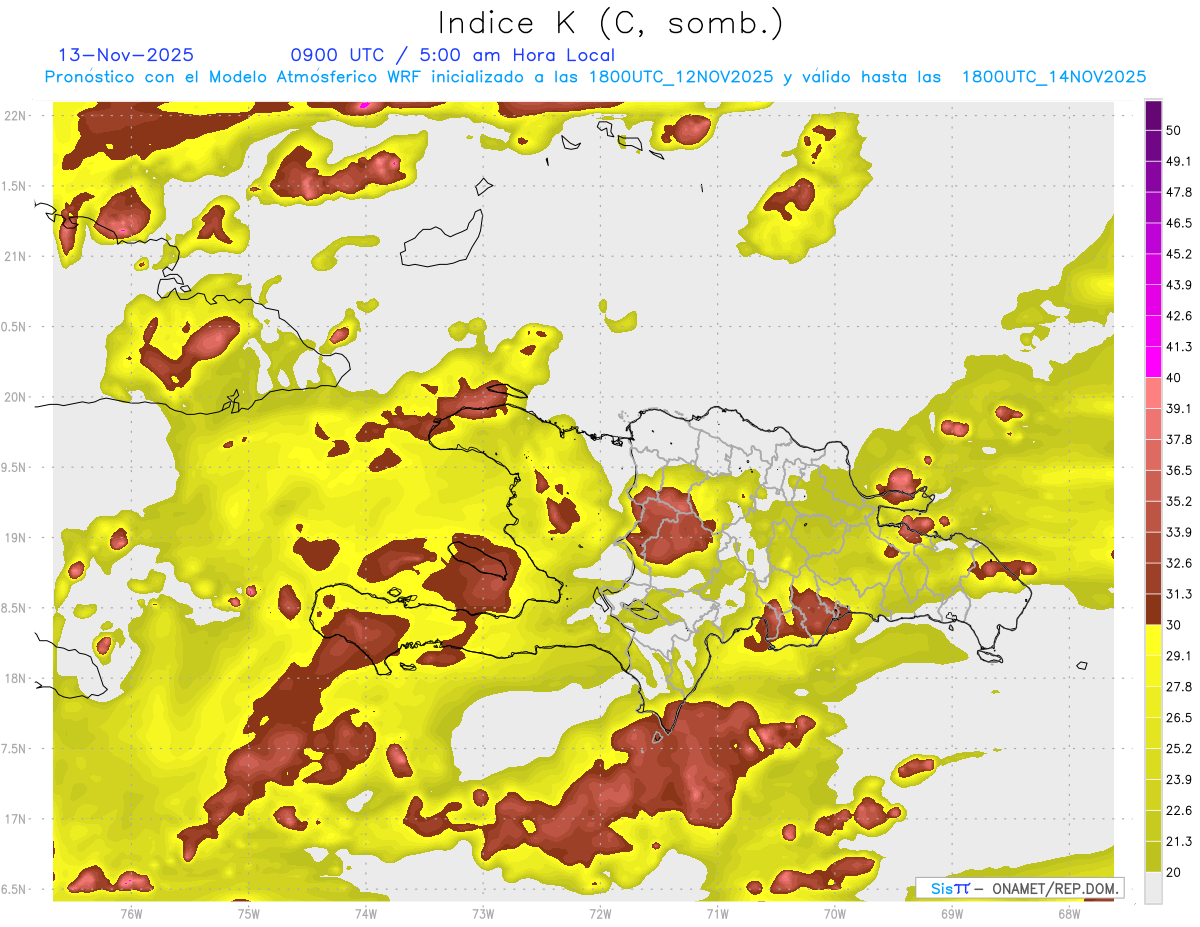
Task: Click the '43.9' colorbar value
Action: pyautogui.click(x=1179, y=285)
